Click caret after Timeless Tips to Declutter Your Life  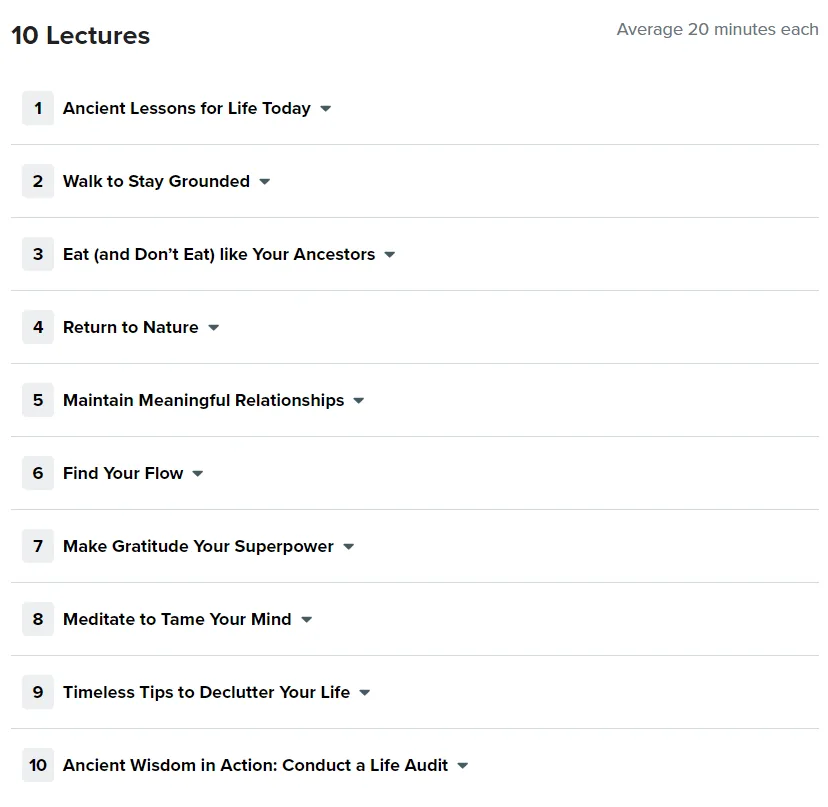click(x=364, y=692)
